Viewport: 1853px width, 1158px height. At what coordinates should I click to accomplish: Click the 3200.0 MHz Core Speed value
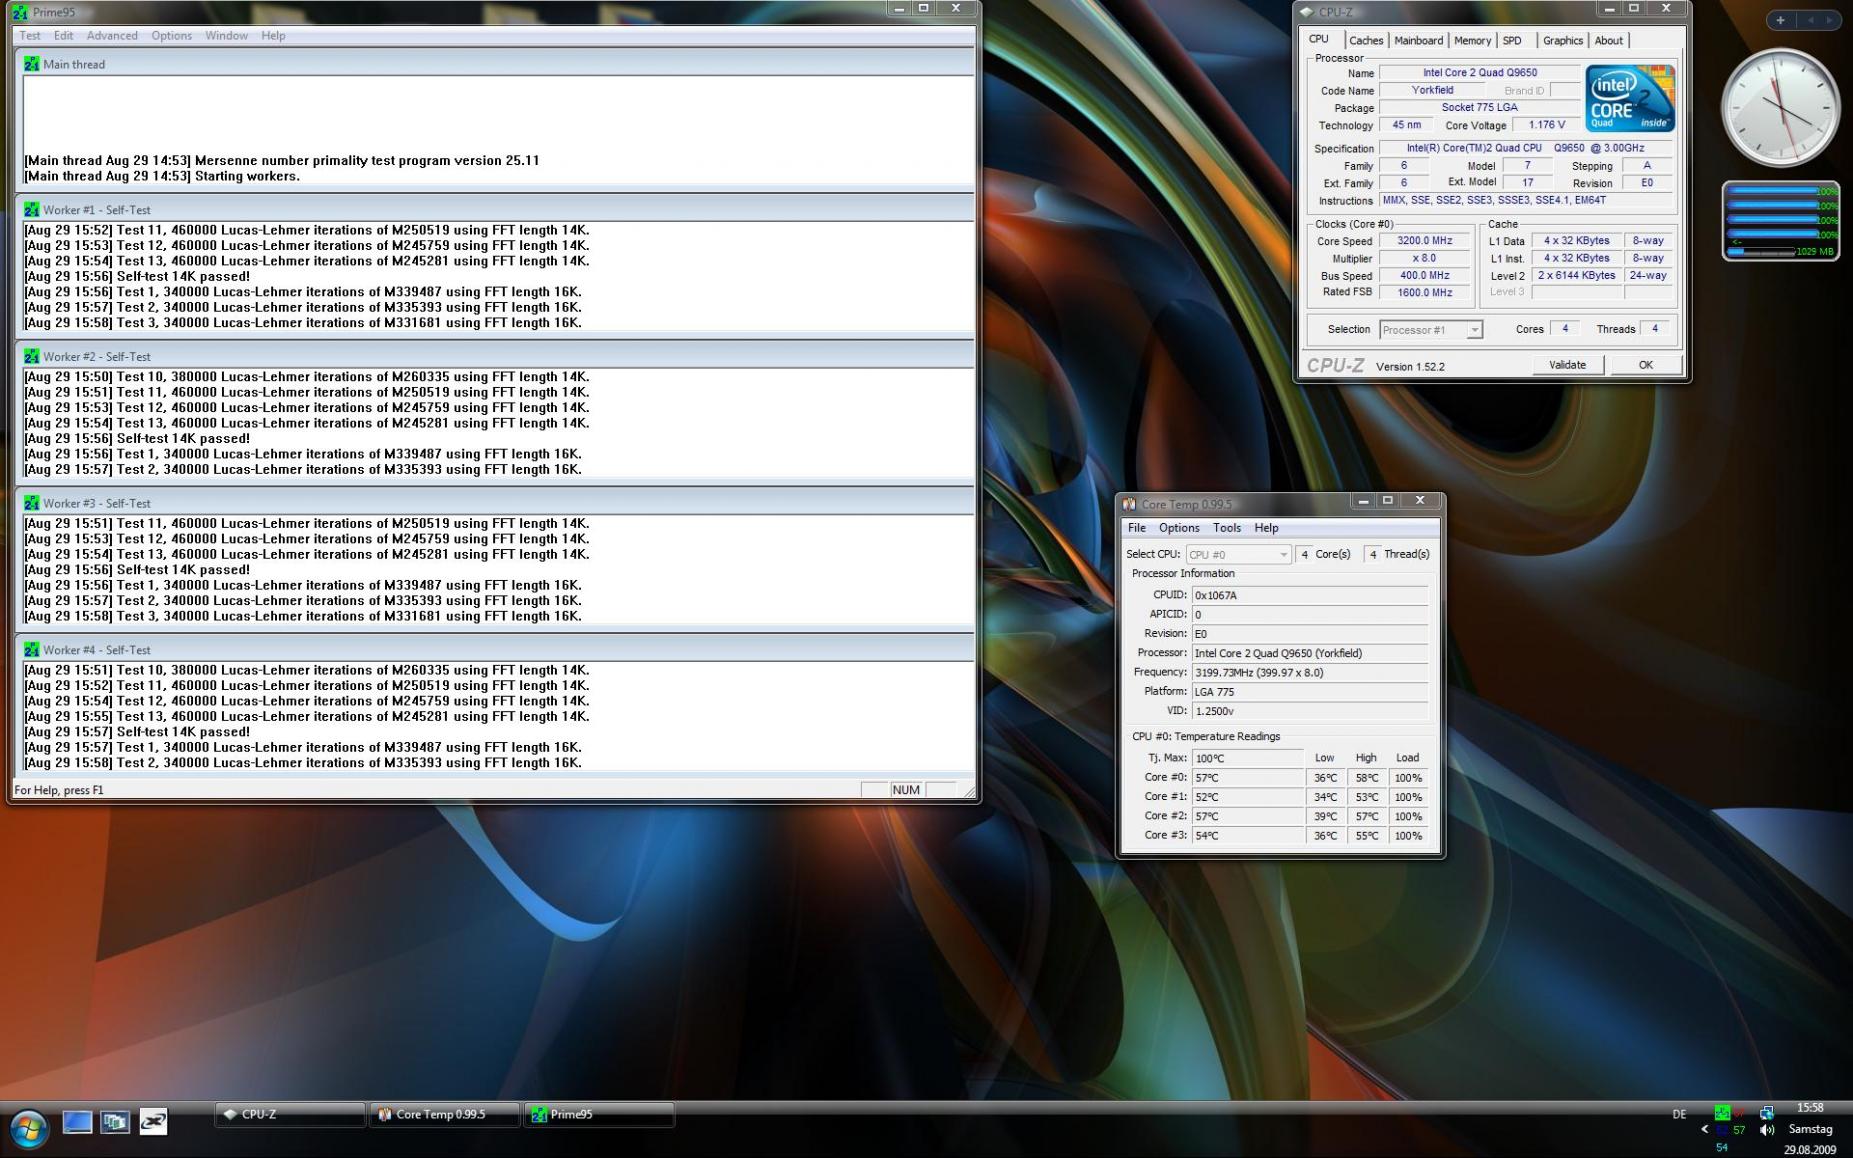point(1425,241)
